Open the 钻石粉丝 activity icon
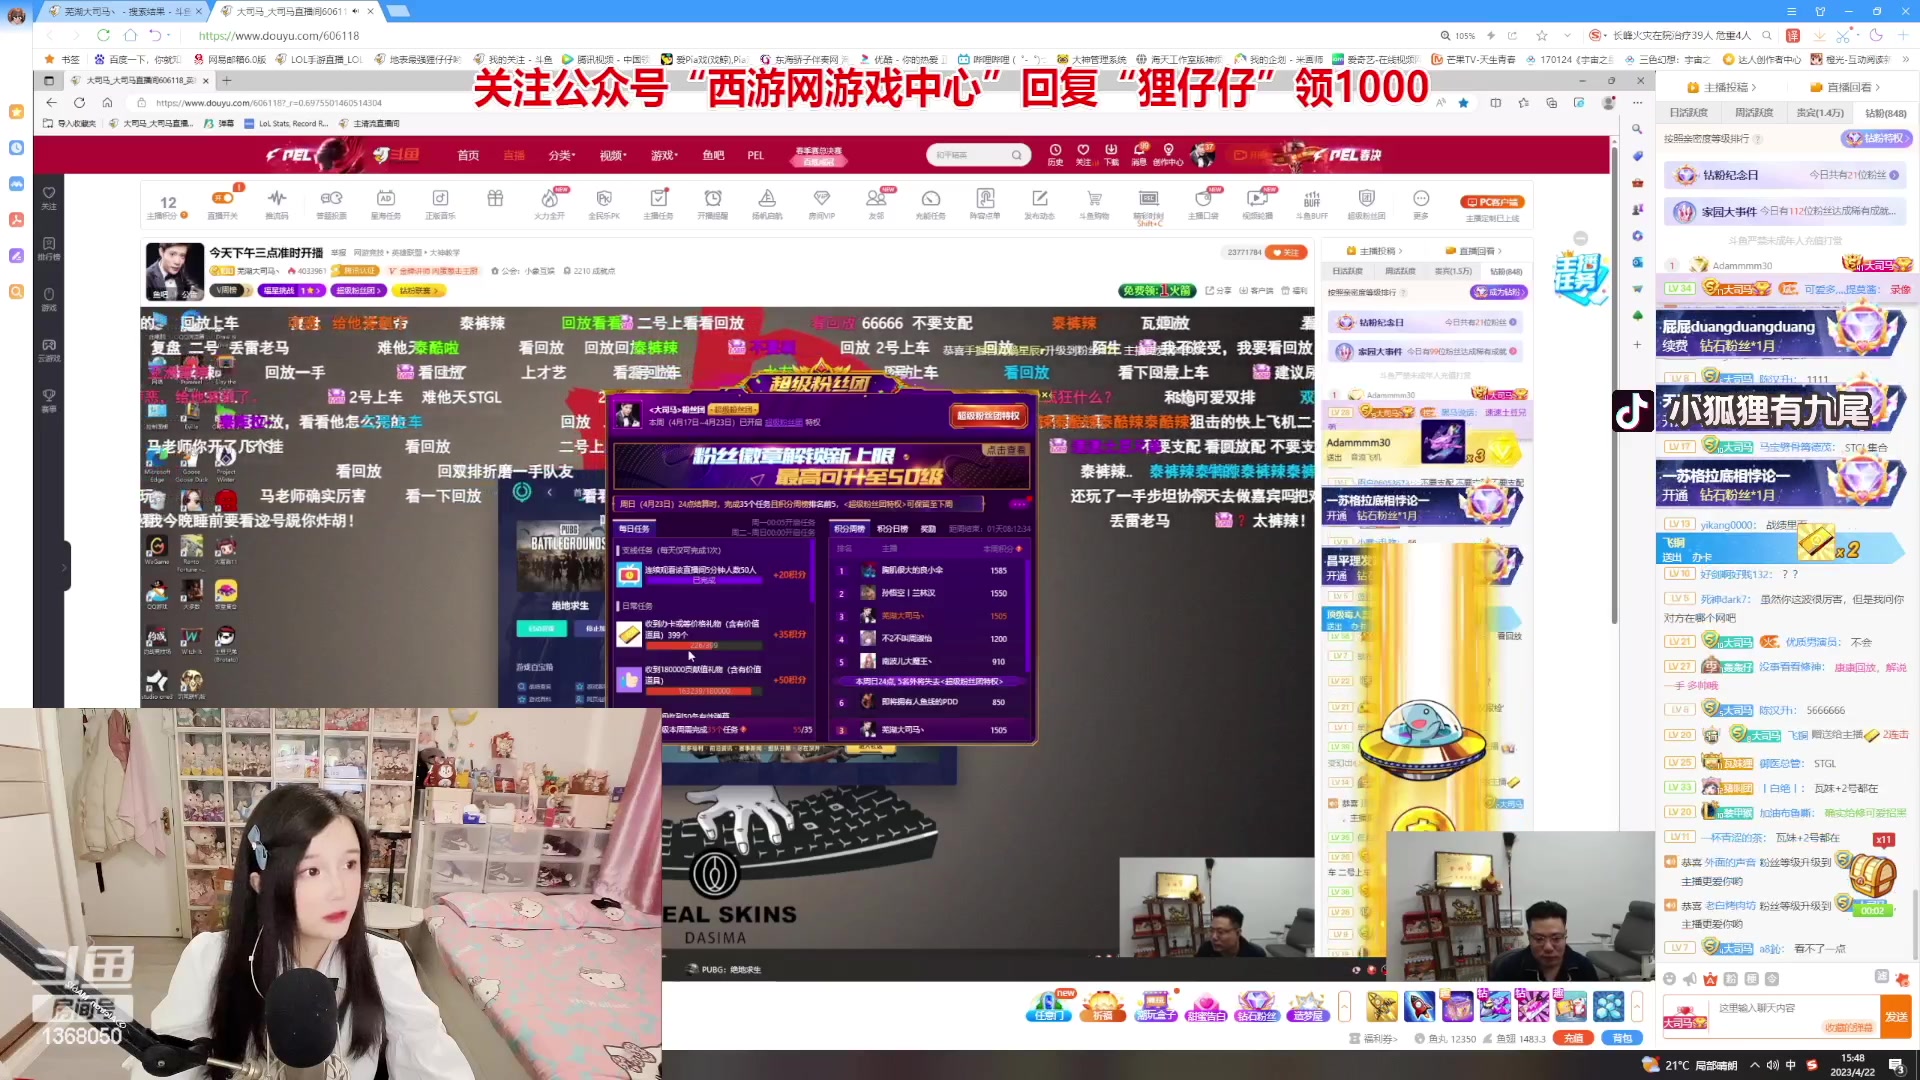The width and height of the screenshot is (1920, 1080). click(x=1256, y=1006)
